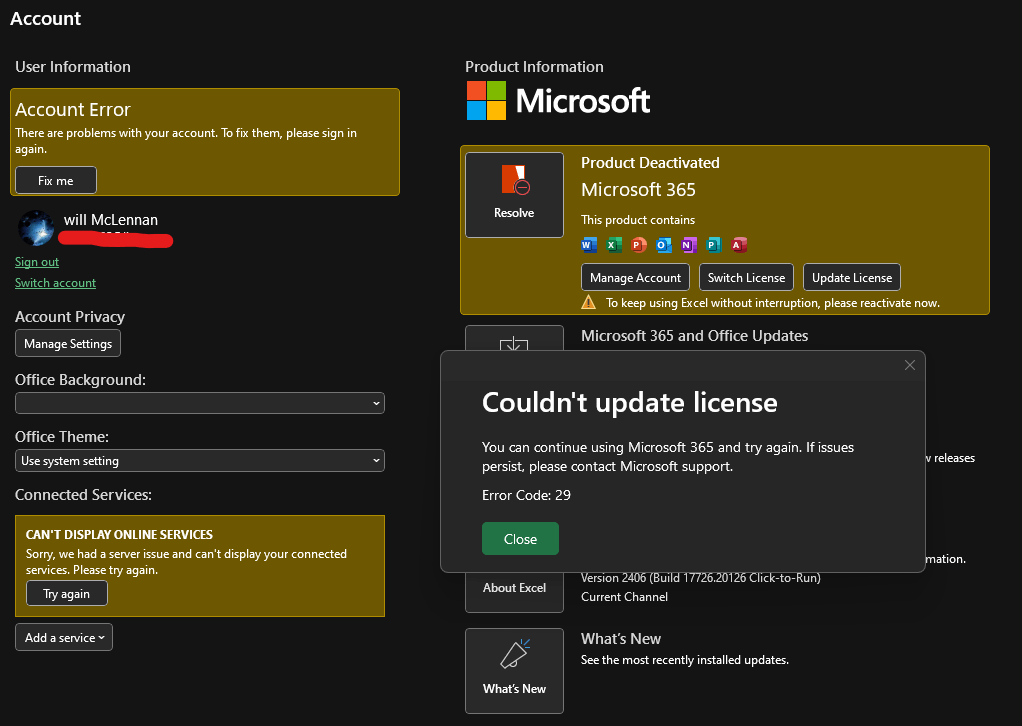Click the PowerPoint app icon

(639, 245)
